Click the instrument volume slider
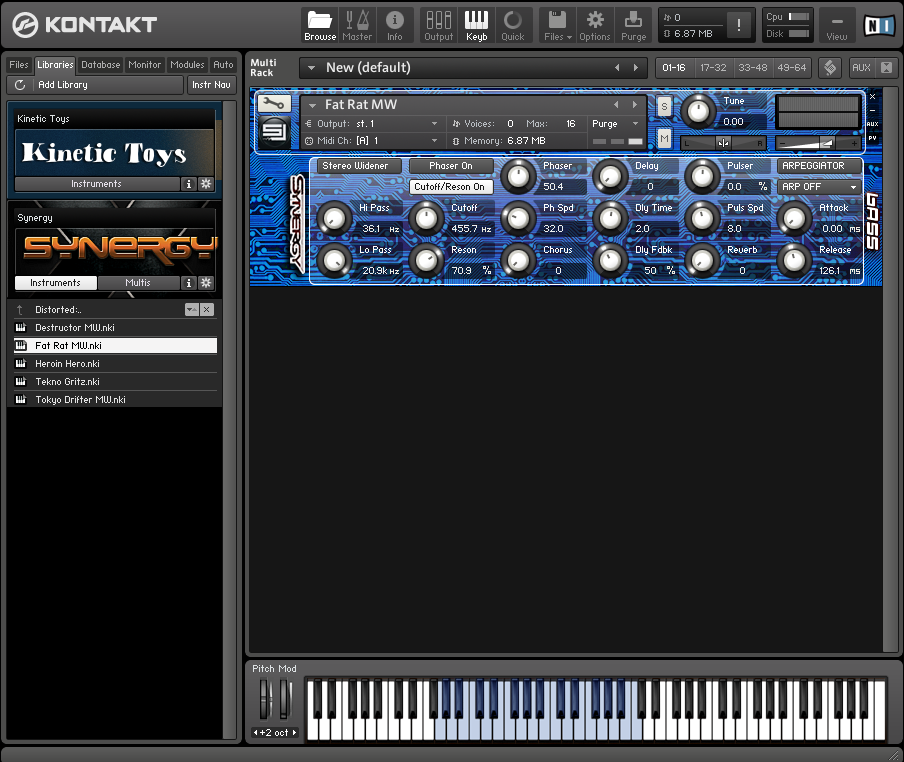 pyautogui.click(x=818, y=143)
